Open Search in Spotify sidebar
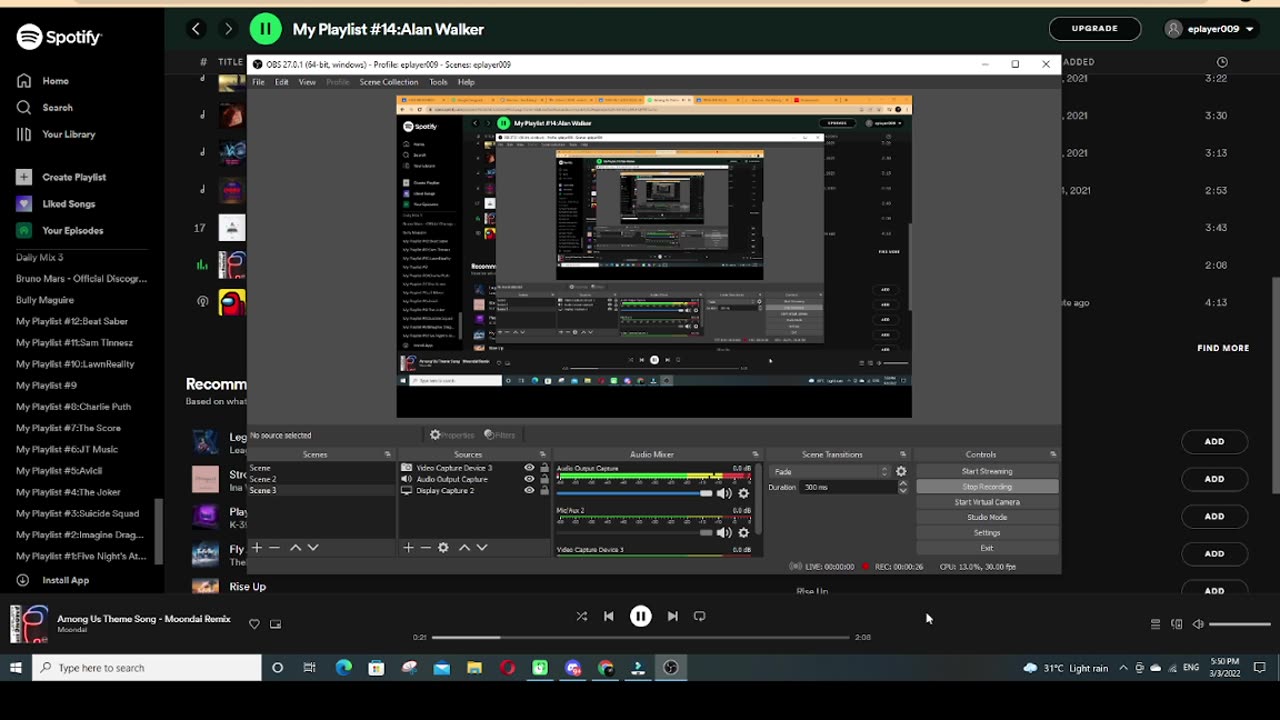 (57, 107)
